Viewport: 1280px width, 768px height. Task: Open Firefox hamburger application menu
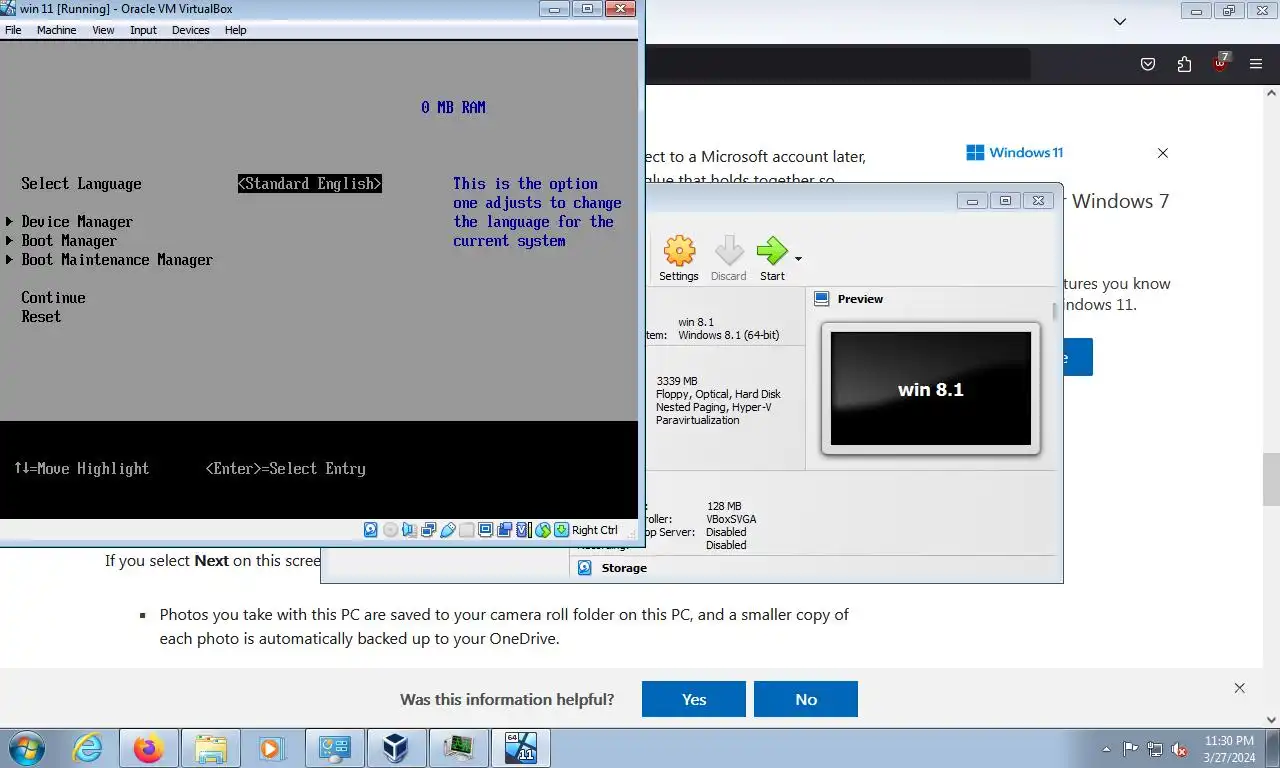pos(1256,64)
